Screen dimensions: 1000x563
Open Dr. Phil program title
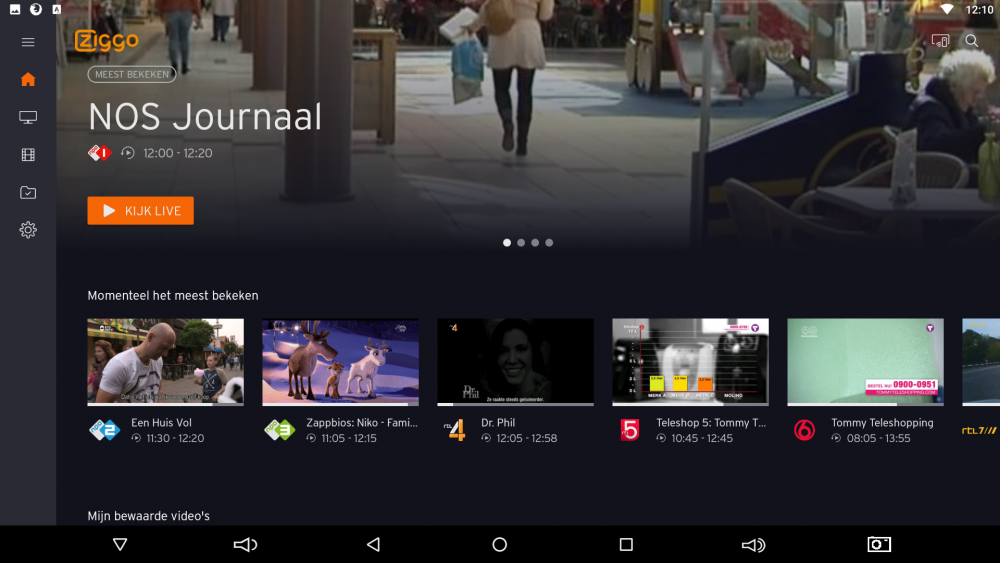pyautogui.click(x=498, y=423)
